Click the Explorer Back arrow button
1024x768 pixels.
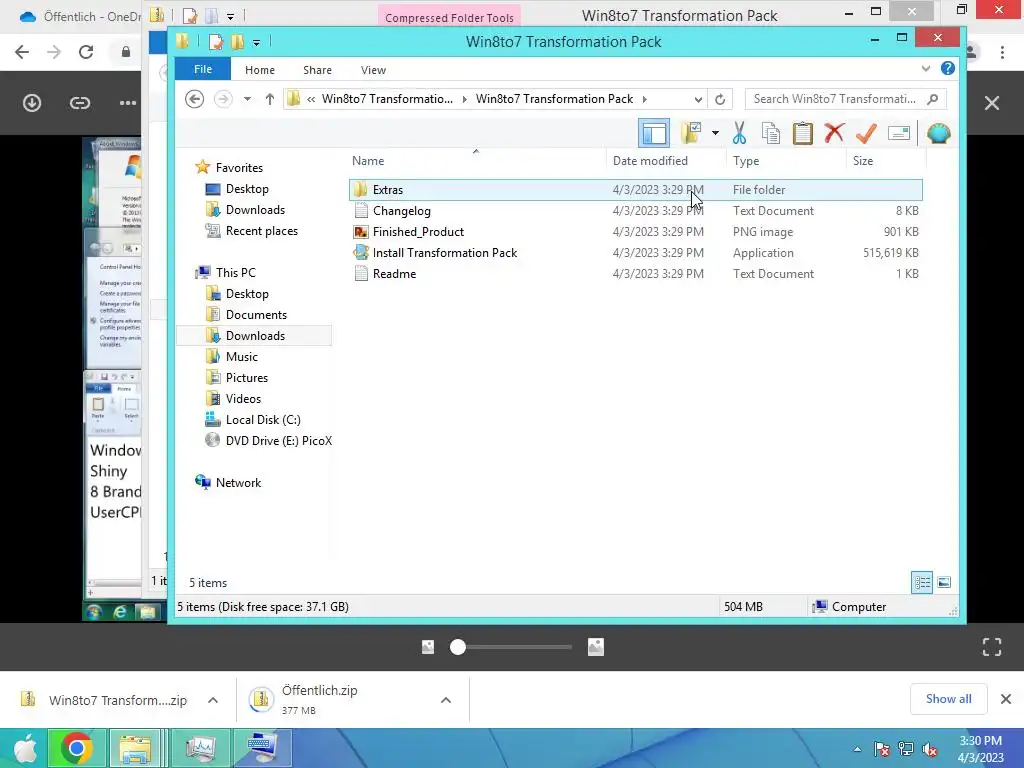[195, 99]
